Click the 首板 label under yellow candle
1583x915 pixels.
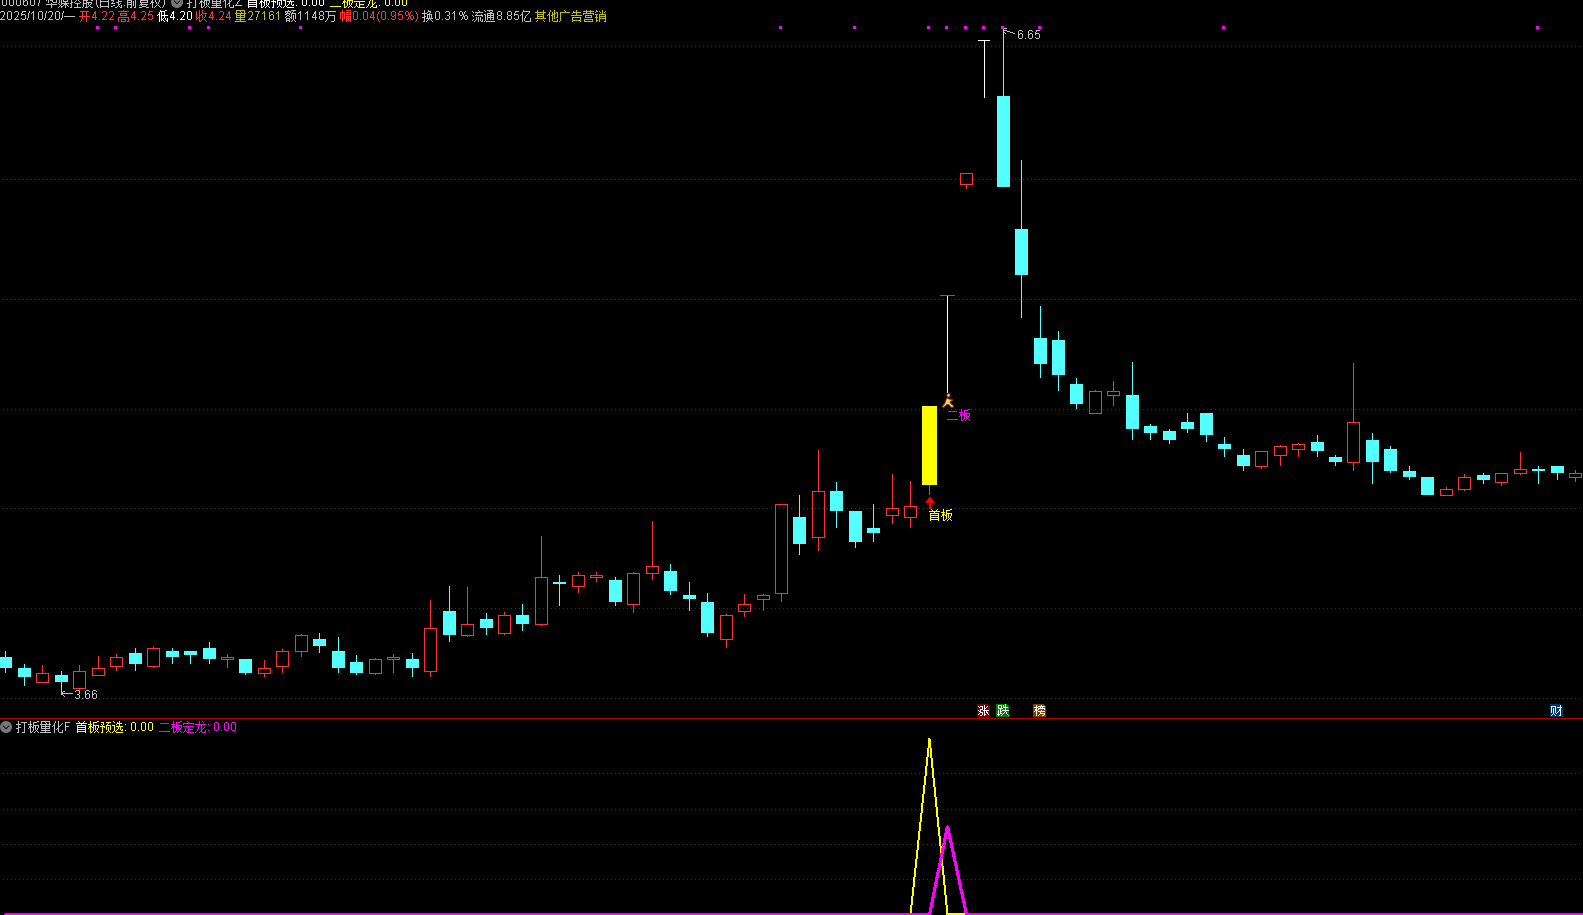(940, 515)
